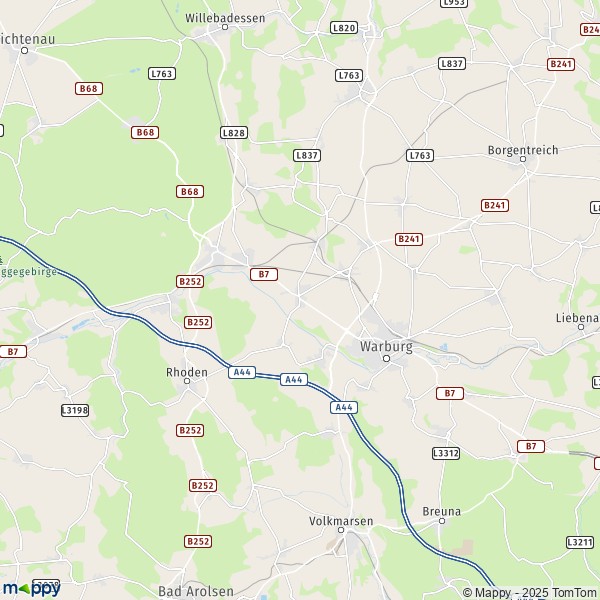Screen dimensions: 600x600
Task: Select the Volkmarsen town label
Action: coord(341,521)
